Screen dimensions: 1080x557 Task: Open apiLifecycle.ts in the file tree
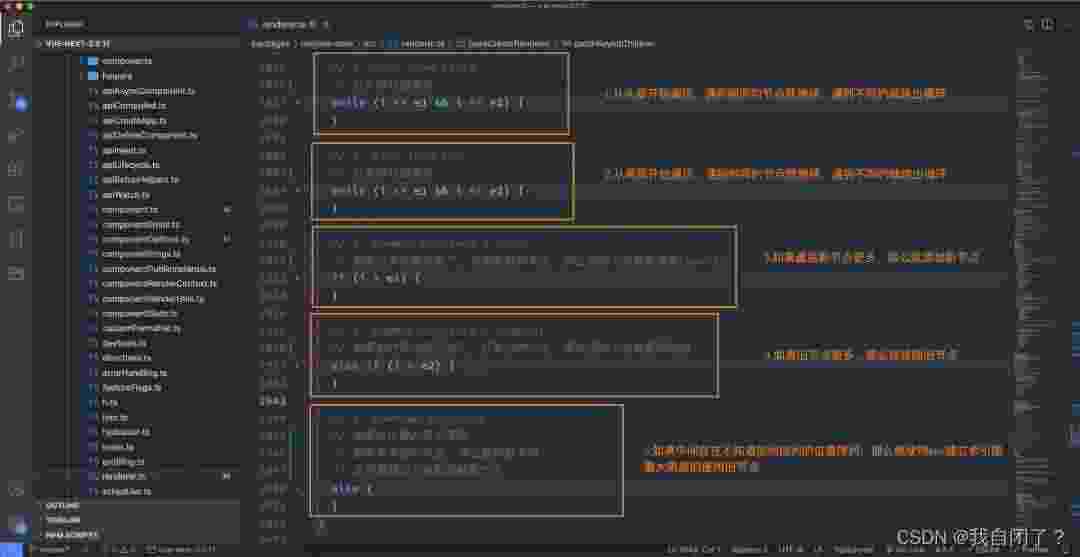(131, 165)
